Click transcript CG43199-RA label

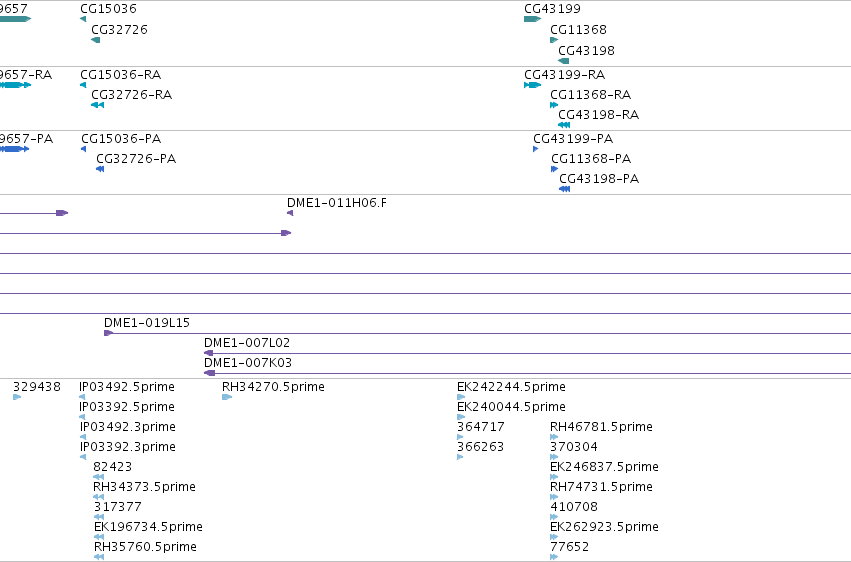[564, 74]
